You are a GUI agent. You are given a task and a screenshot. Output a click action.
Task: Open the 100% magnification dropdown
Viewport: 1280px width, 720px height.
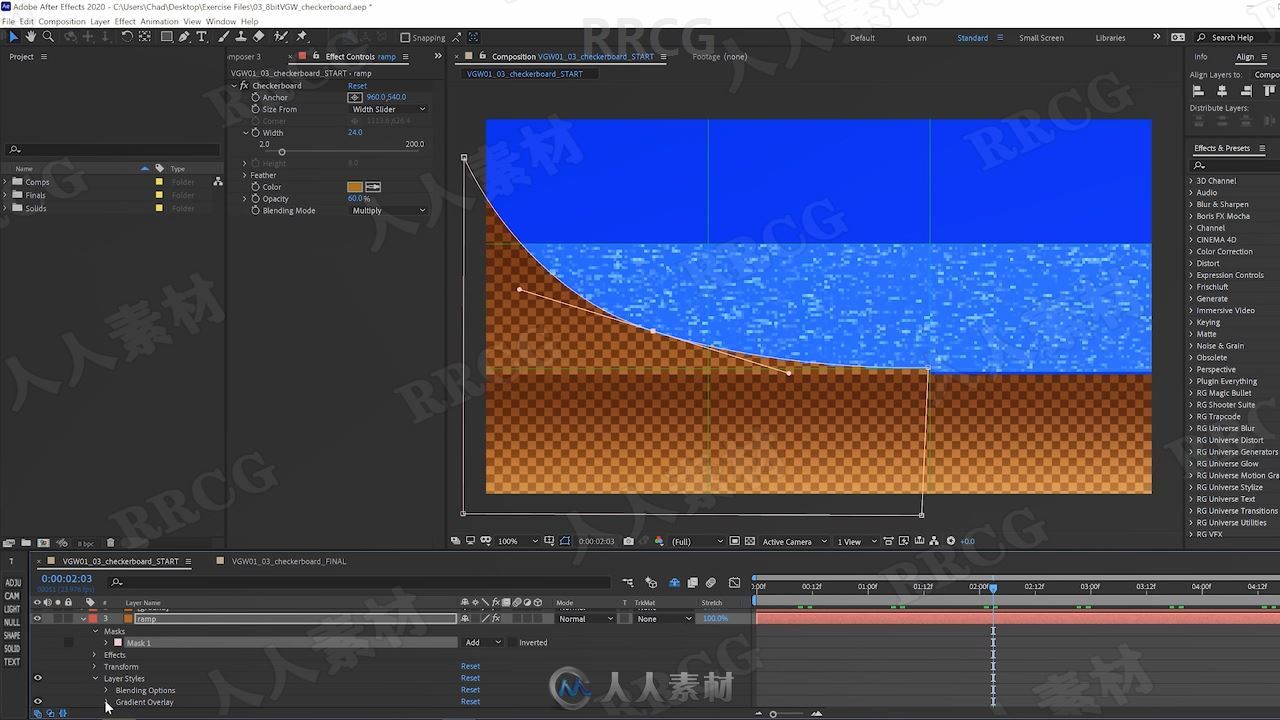pos(518,541)
